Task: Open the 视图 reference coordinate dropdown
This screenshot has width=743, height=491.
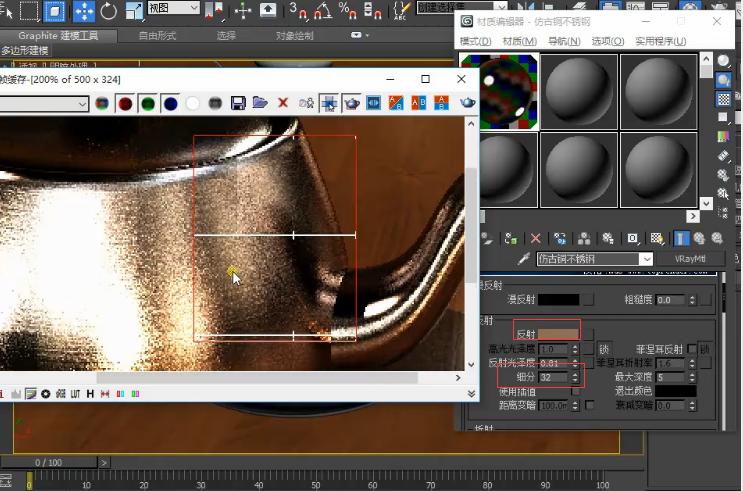Action: point(173,8)
